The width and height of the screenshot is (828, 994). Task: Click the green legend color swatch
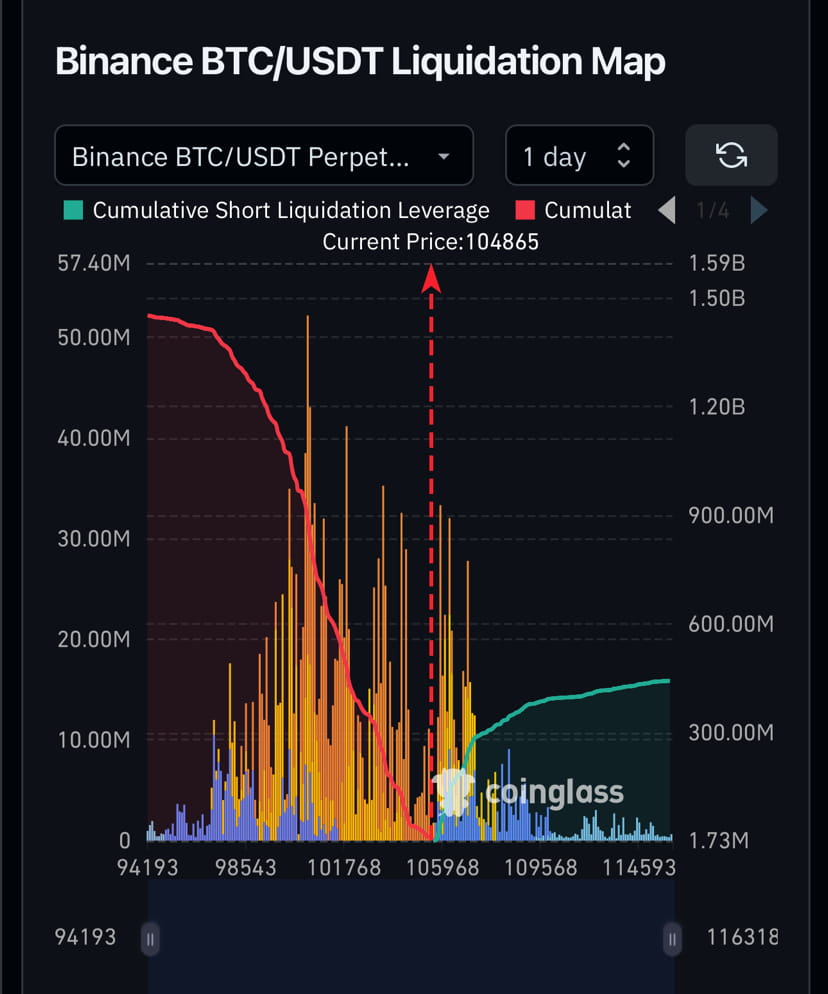pyautogui.click(x=74, y=210)
